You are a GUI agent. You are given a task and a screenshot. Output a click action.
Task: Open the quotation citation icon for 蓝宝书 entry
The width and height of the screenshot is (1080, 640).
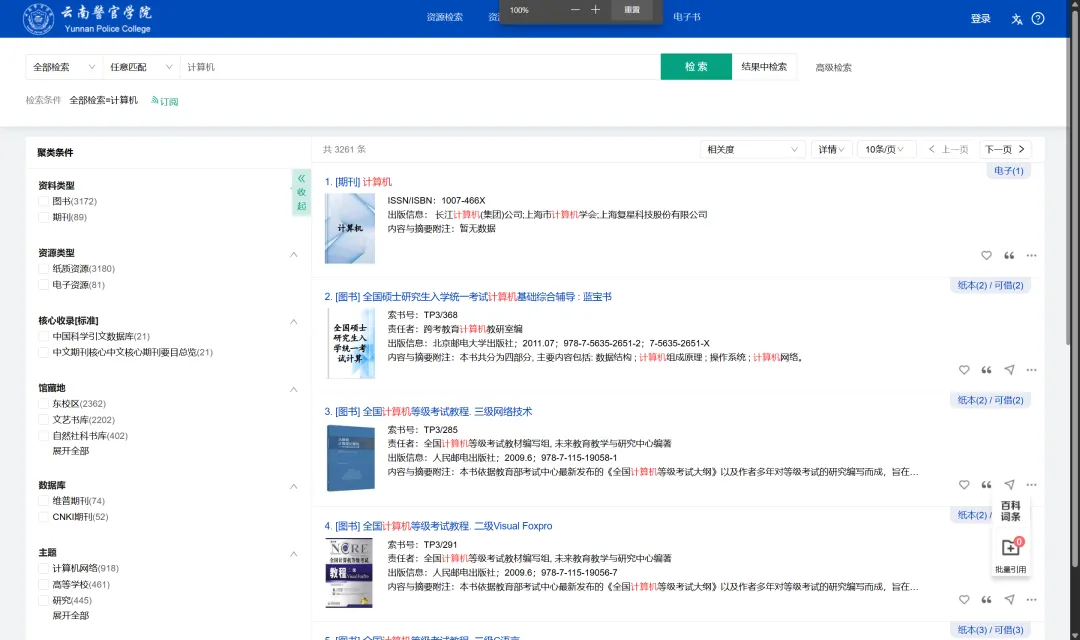987,369
